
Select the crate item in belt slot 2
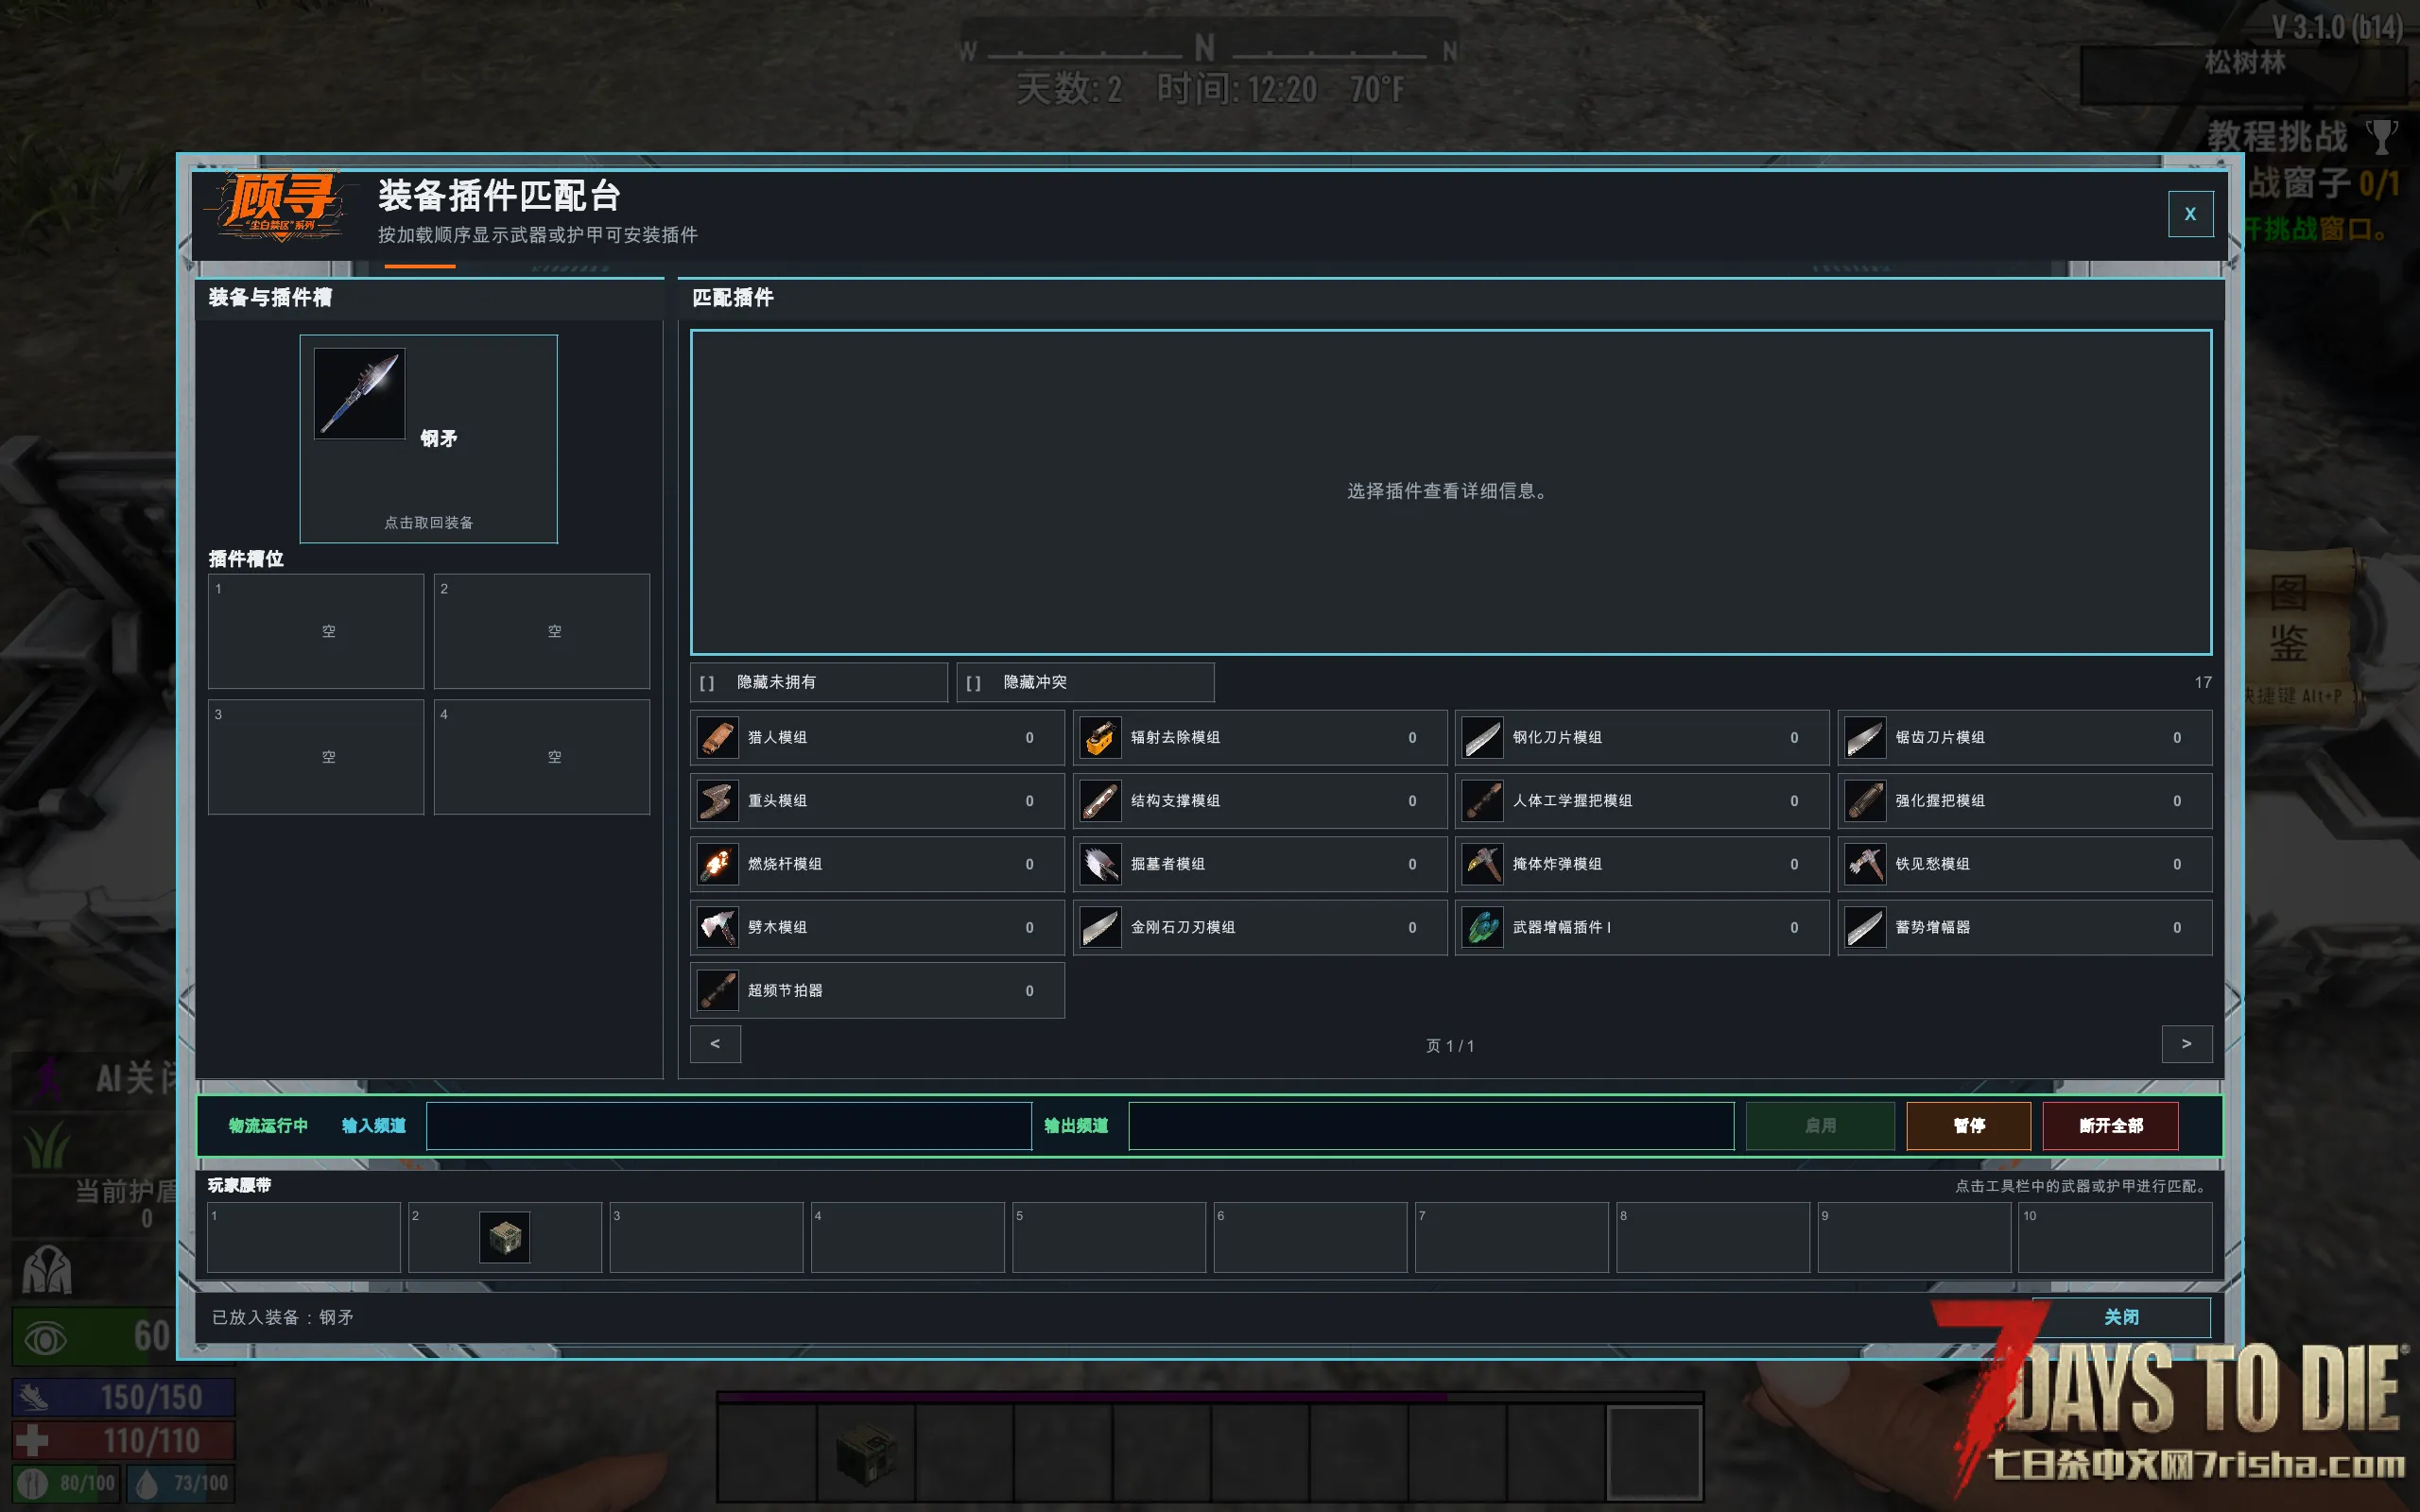[505, 1238]
